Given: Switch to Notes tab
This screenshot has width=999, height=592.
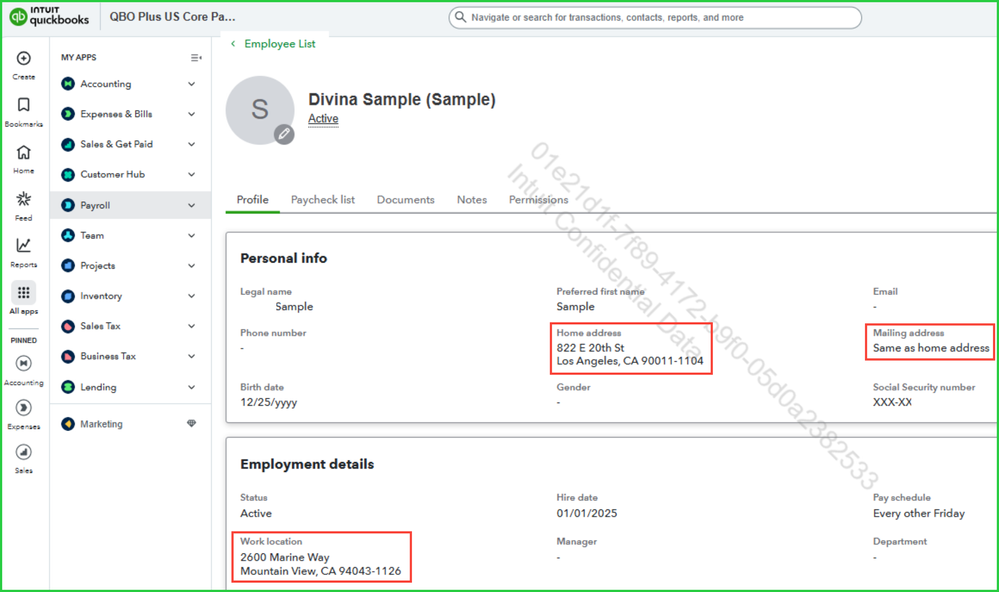Looking at the screenshot, I should tap(471, 199).
